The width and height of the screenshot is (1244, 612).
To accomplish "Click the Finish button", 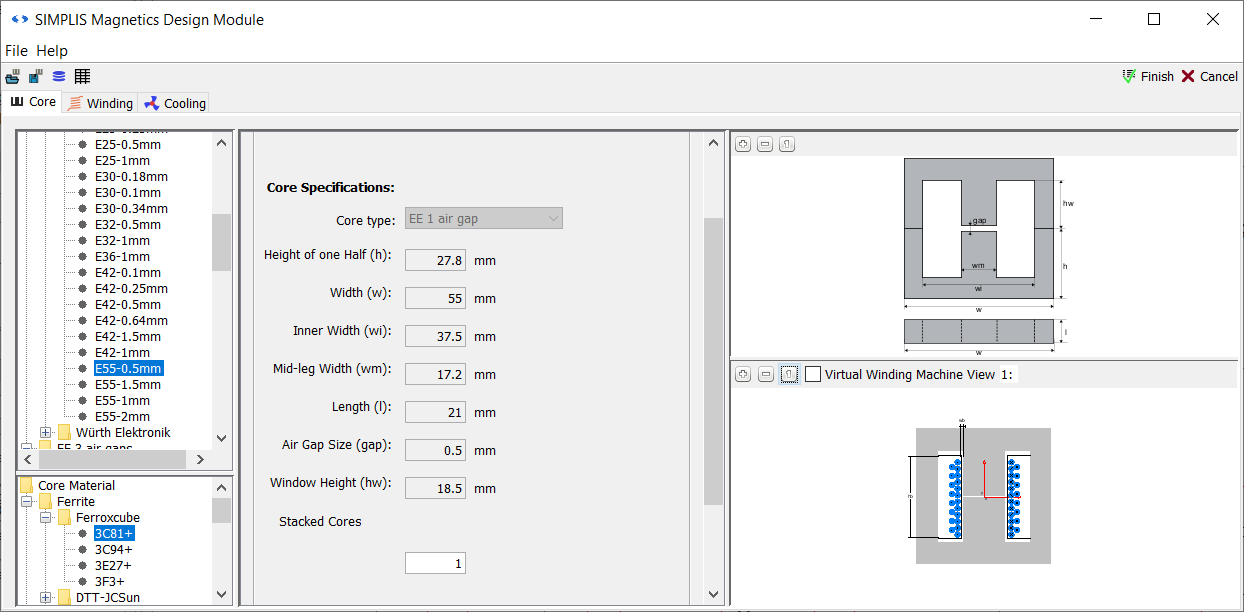I will pyautogui.click(x=1148, y=77).
